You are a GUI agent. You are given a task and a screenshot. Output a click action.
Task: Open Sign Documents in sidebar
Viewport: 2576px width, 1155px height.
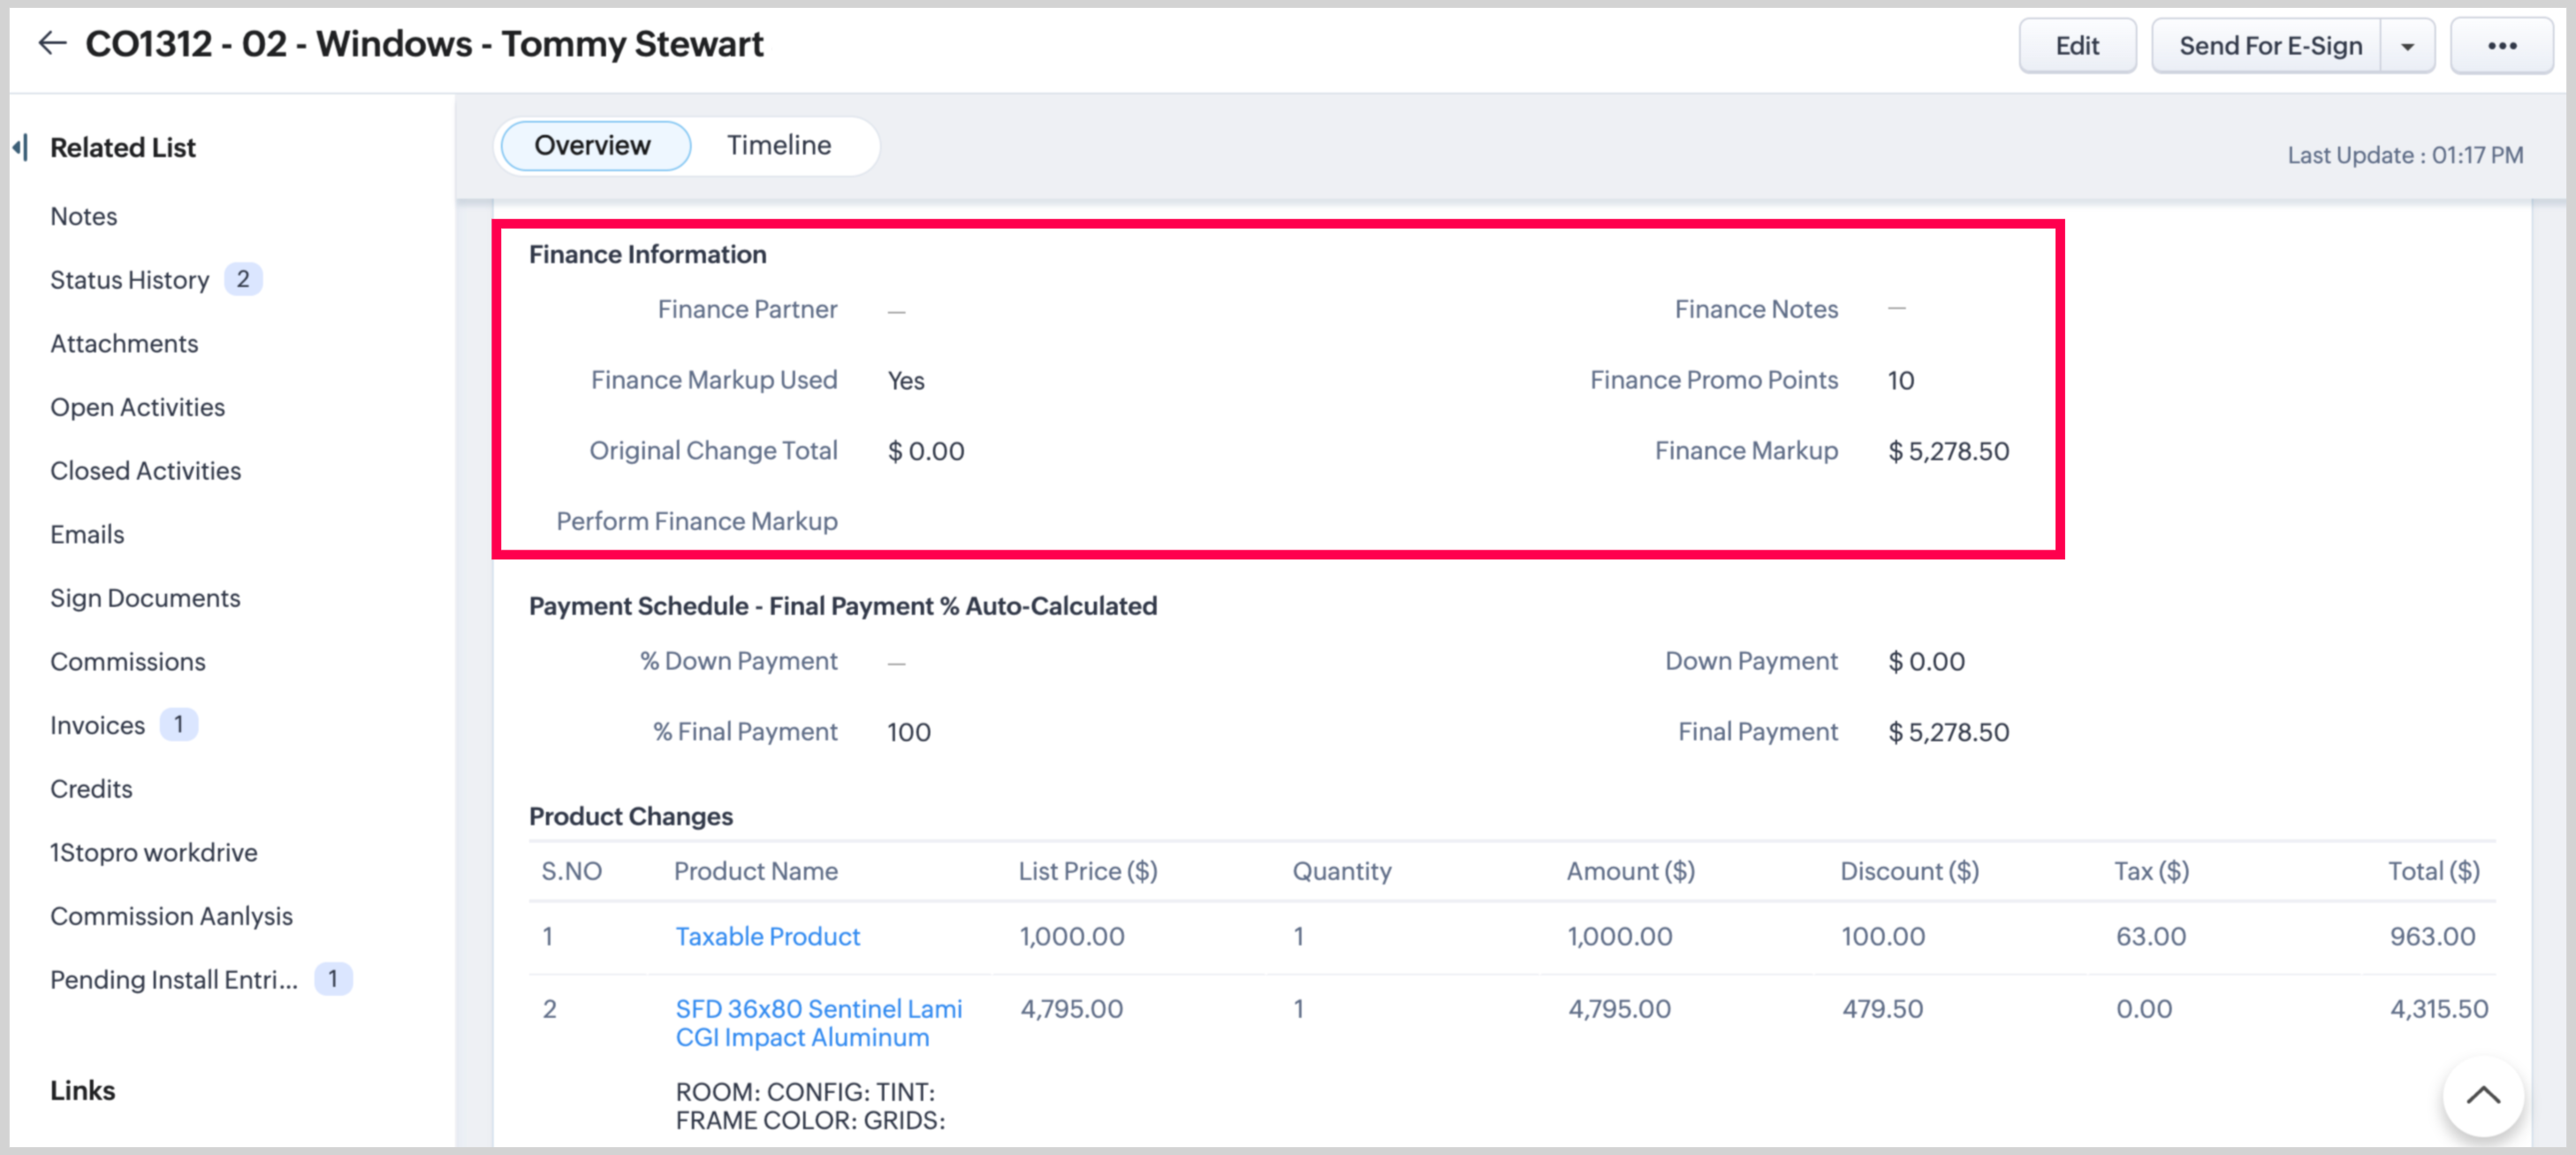point(145,598)
